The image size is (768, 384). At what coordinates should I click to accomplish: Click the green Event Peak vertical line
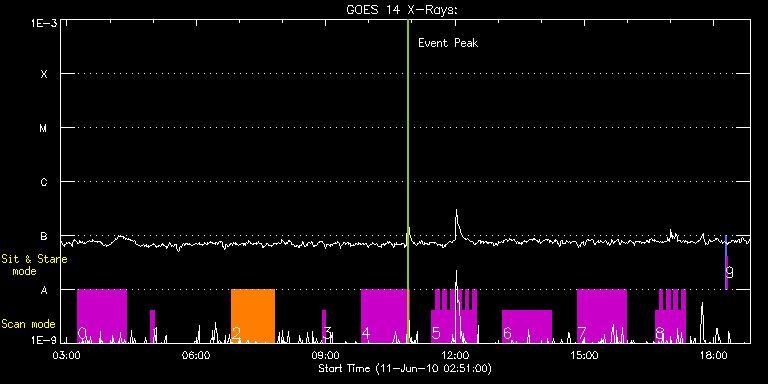(x=408, y=181)
